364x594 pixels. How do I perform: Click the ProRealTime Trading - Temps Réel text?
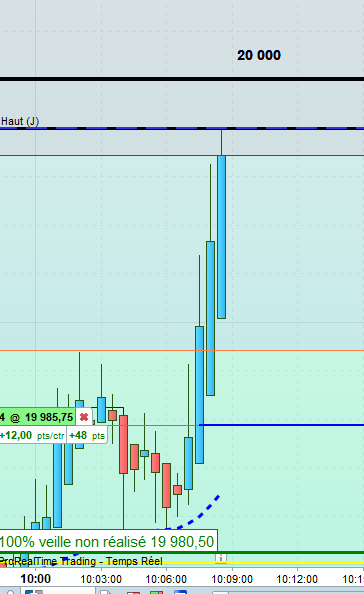click(x=81, y=561)
